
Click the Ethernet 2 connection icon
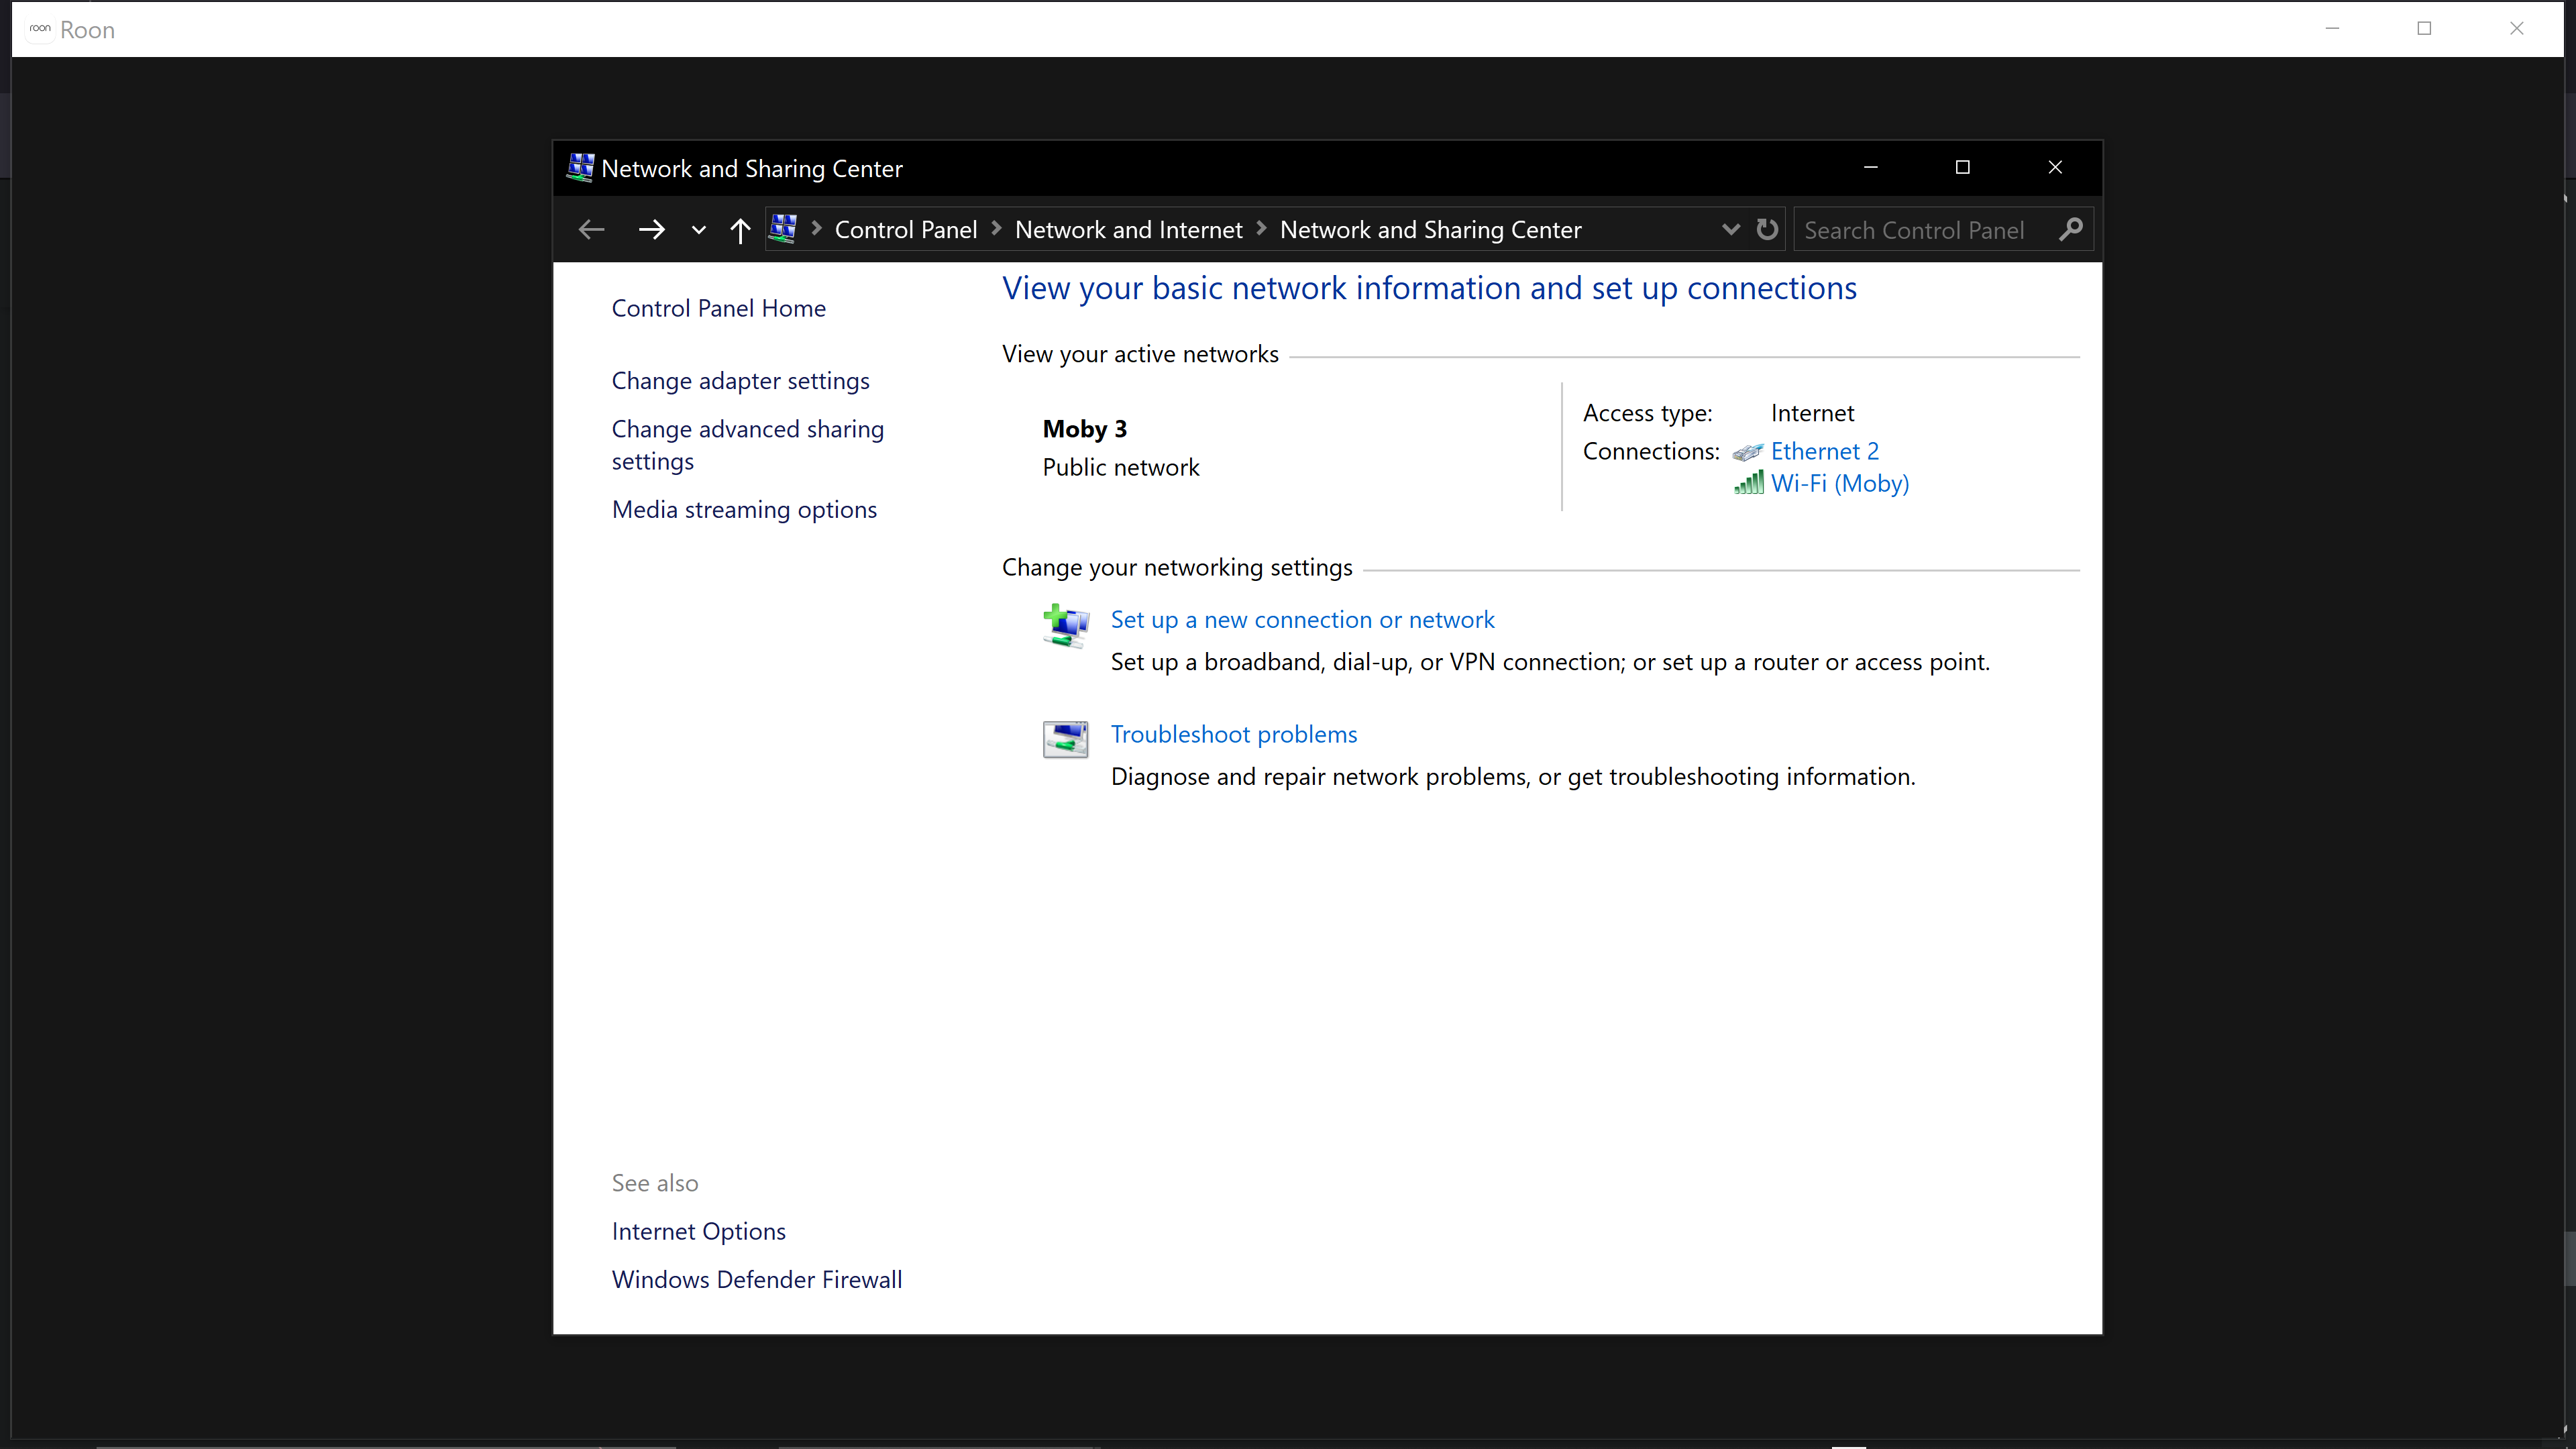coord(1747,452)
